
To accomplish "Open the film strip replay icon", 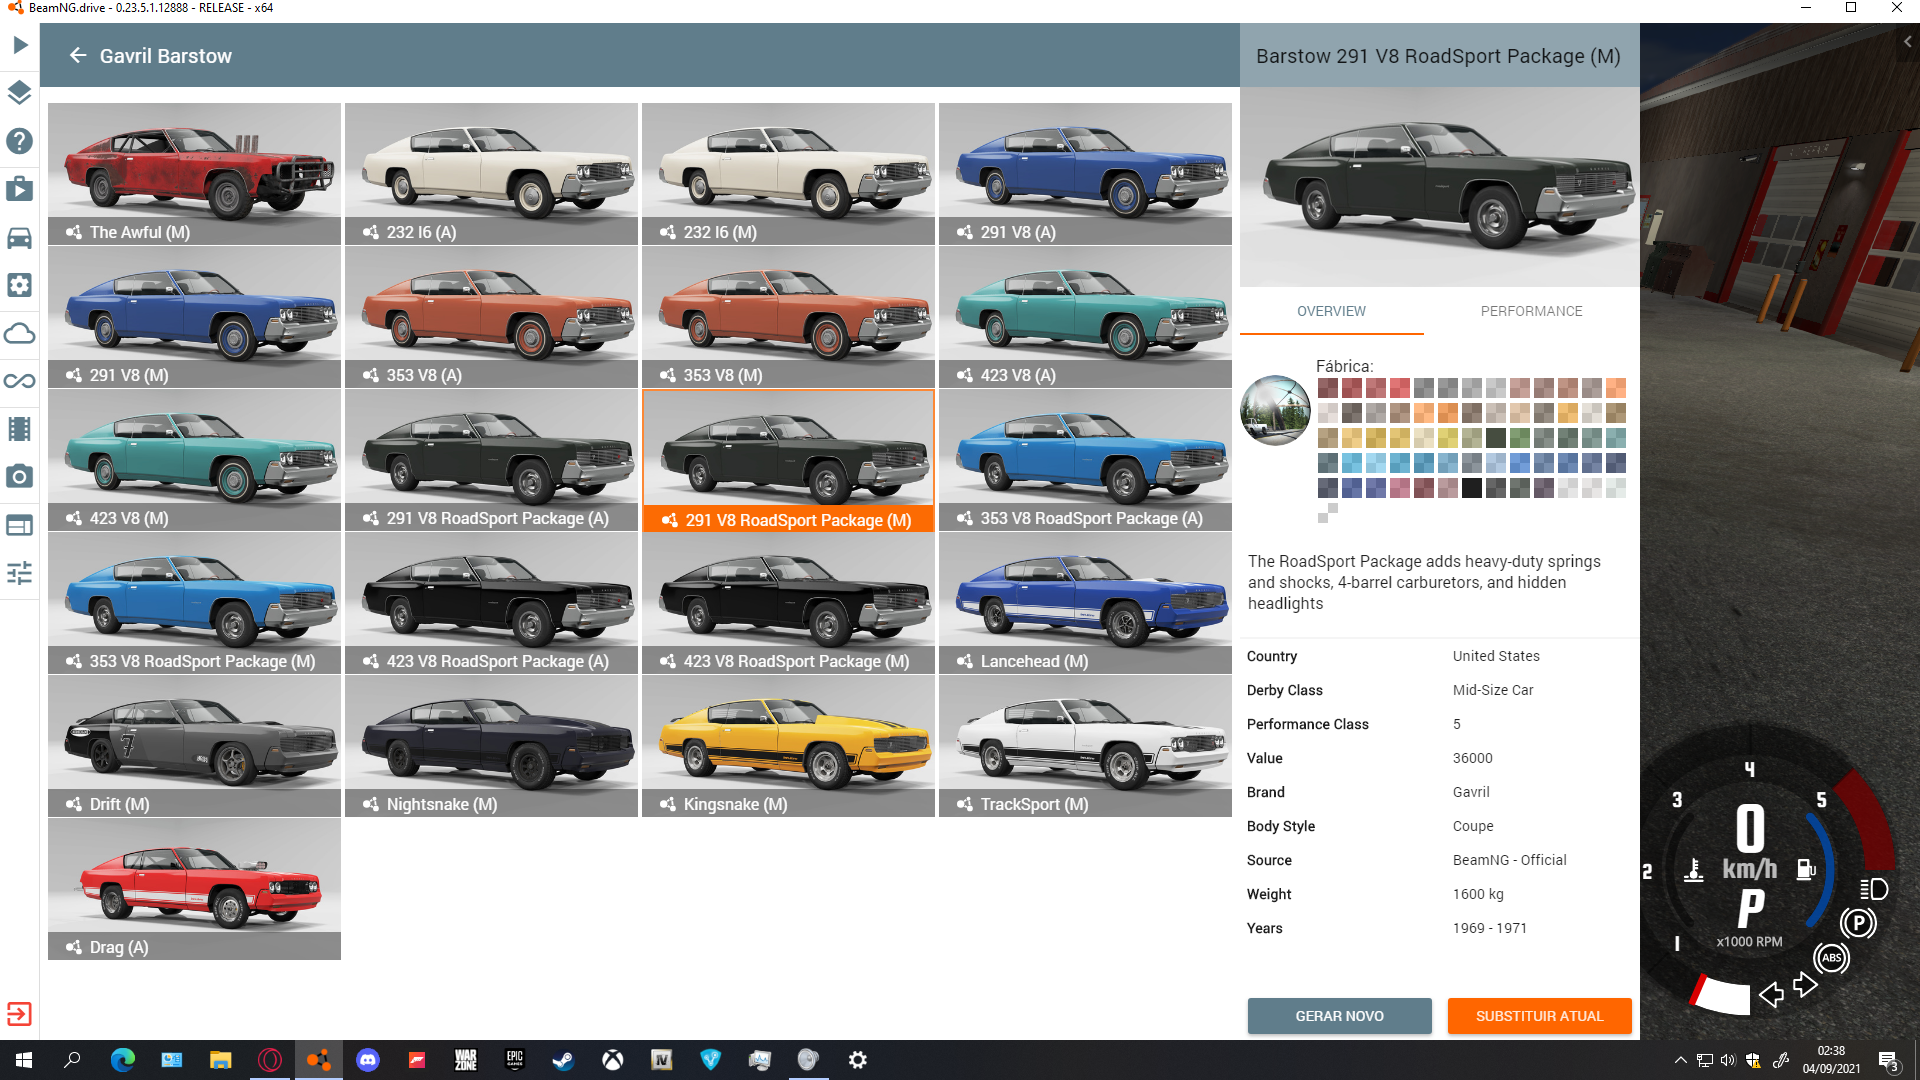I will (x=20, y=429).
